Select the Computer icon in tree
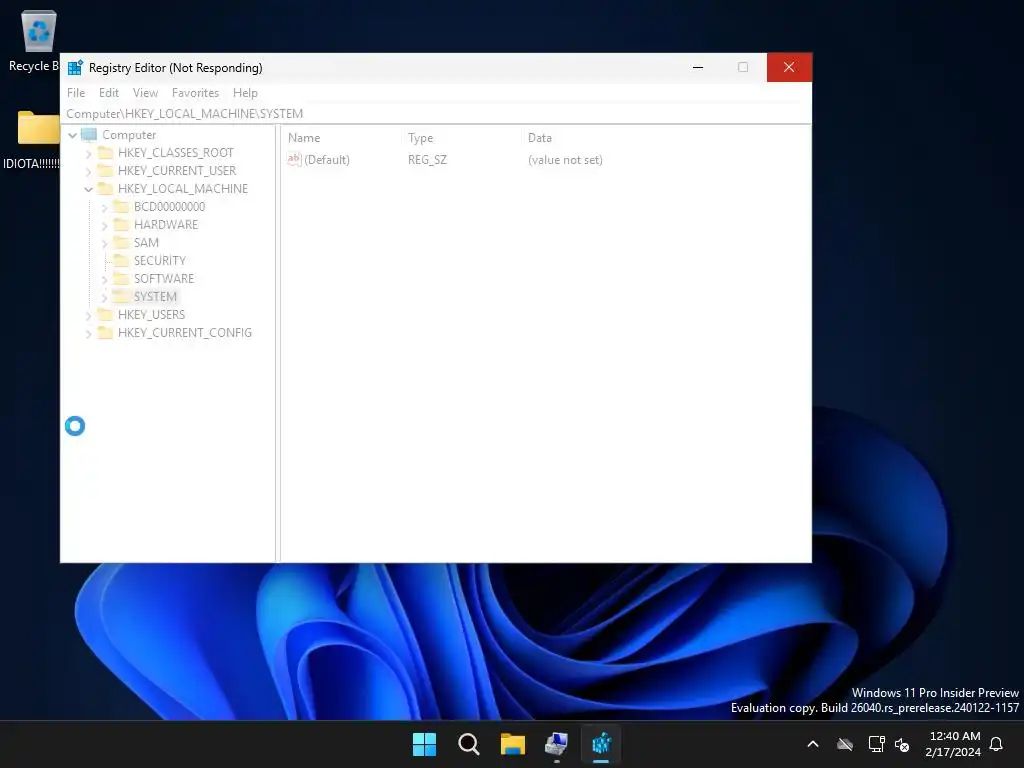This screenshot has height=768, width=1024. tap(89, 135)
